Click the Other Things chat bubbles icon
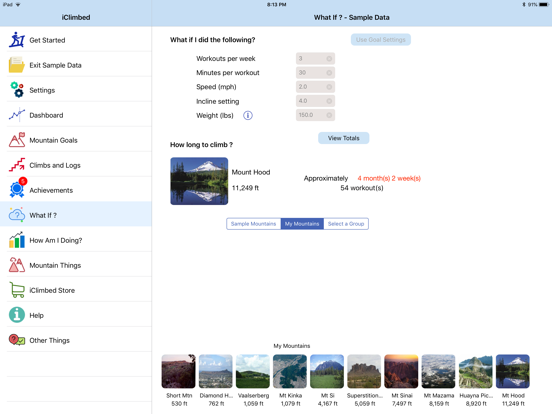 (x=17, y=340)
